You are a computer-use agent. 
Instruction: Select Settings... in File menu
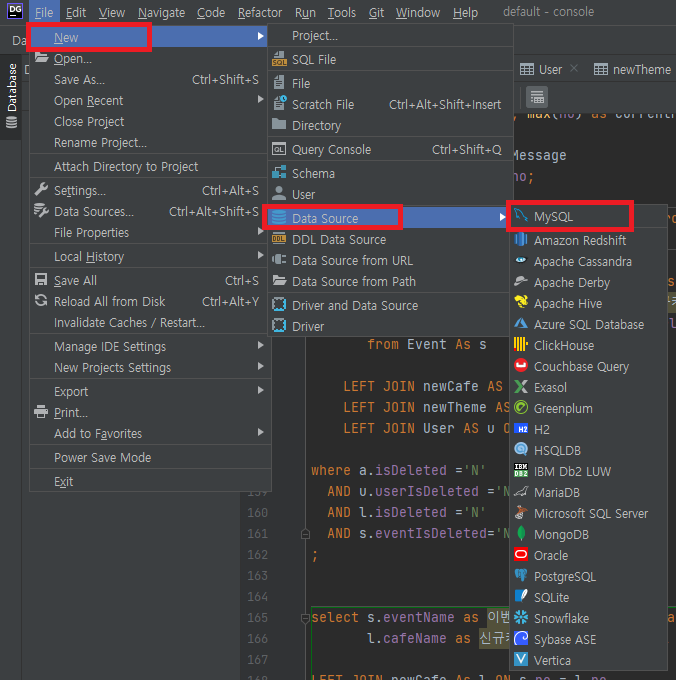pos(150,190)
